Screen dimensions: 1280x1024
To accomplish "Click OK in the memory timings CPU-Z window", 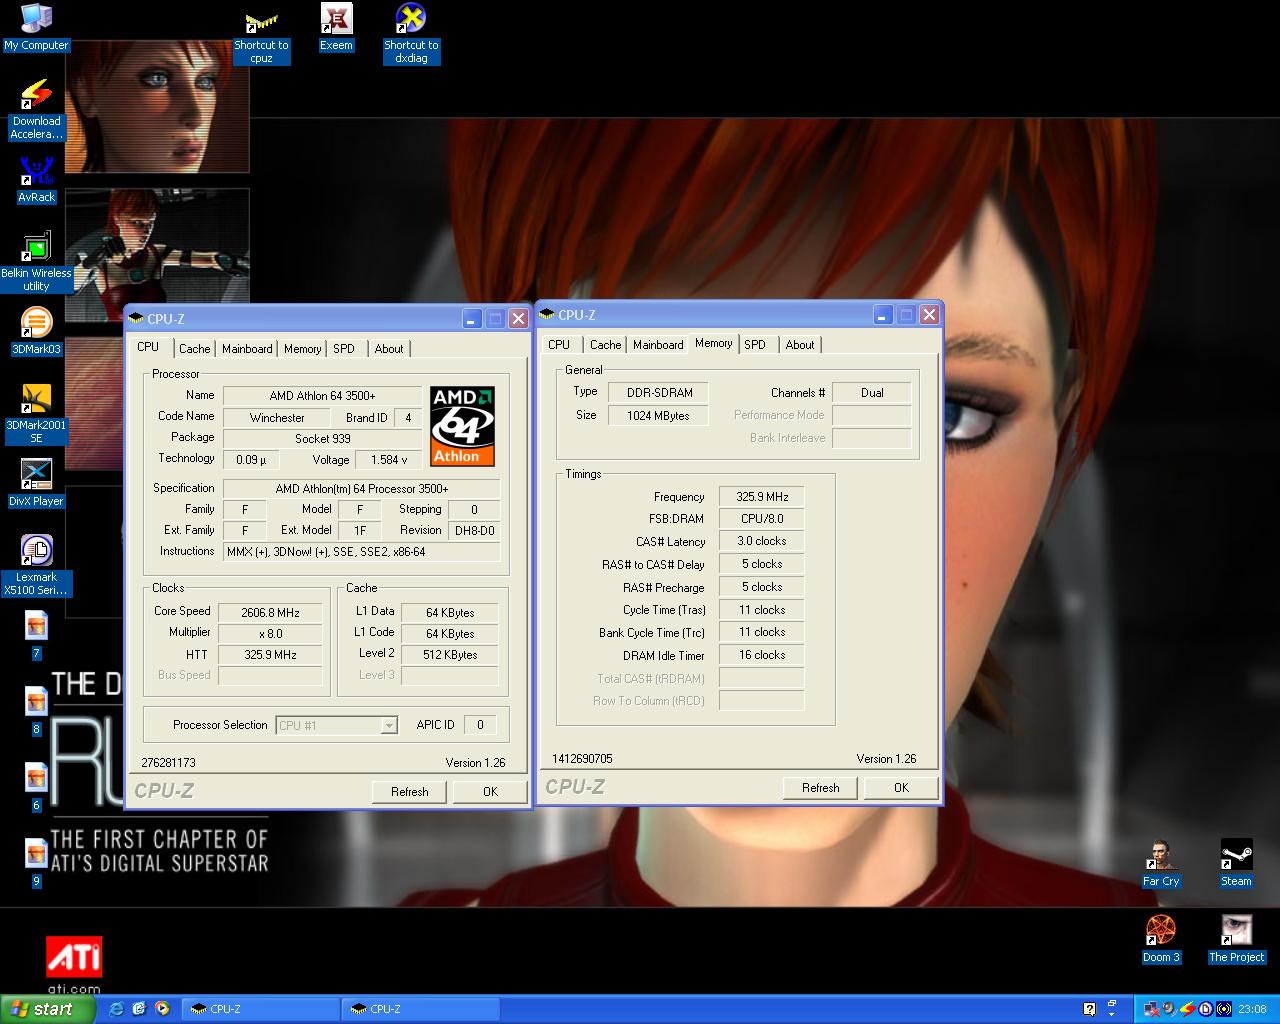I will [901, 787].
